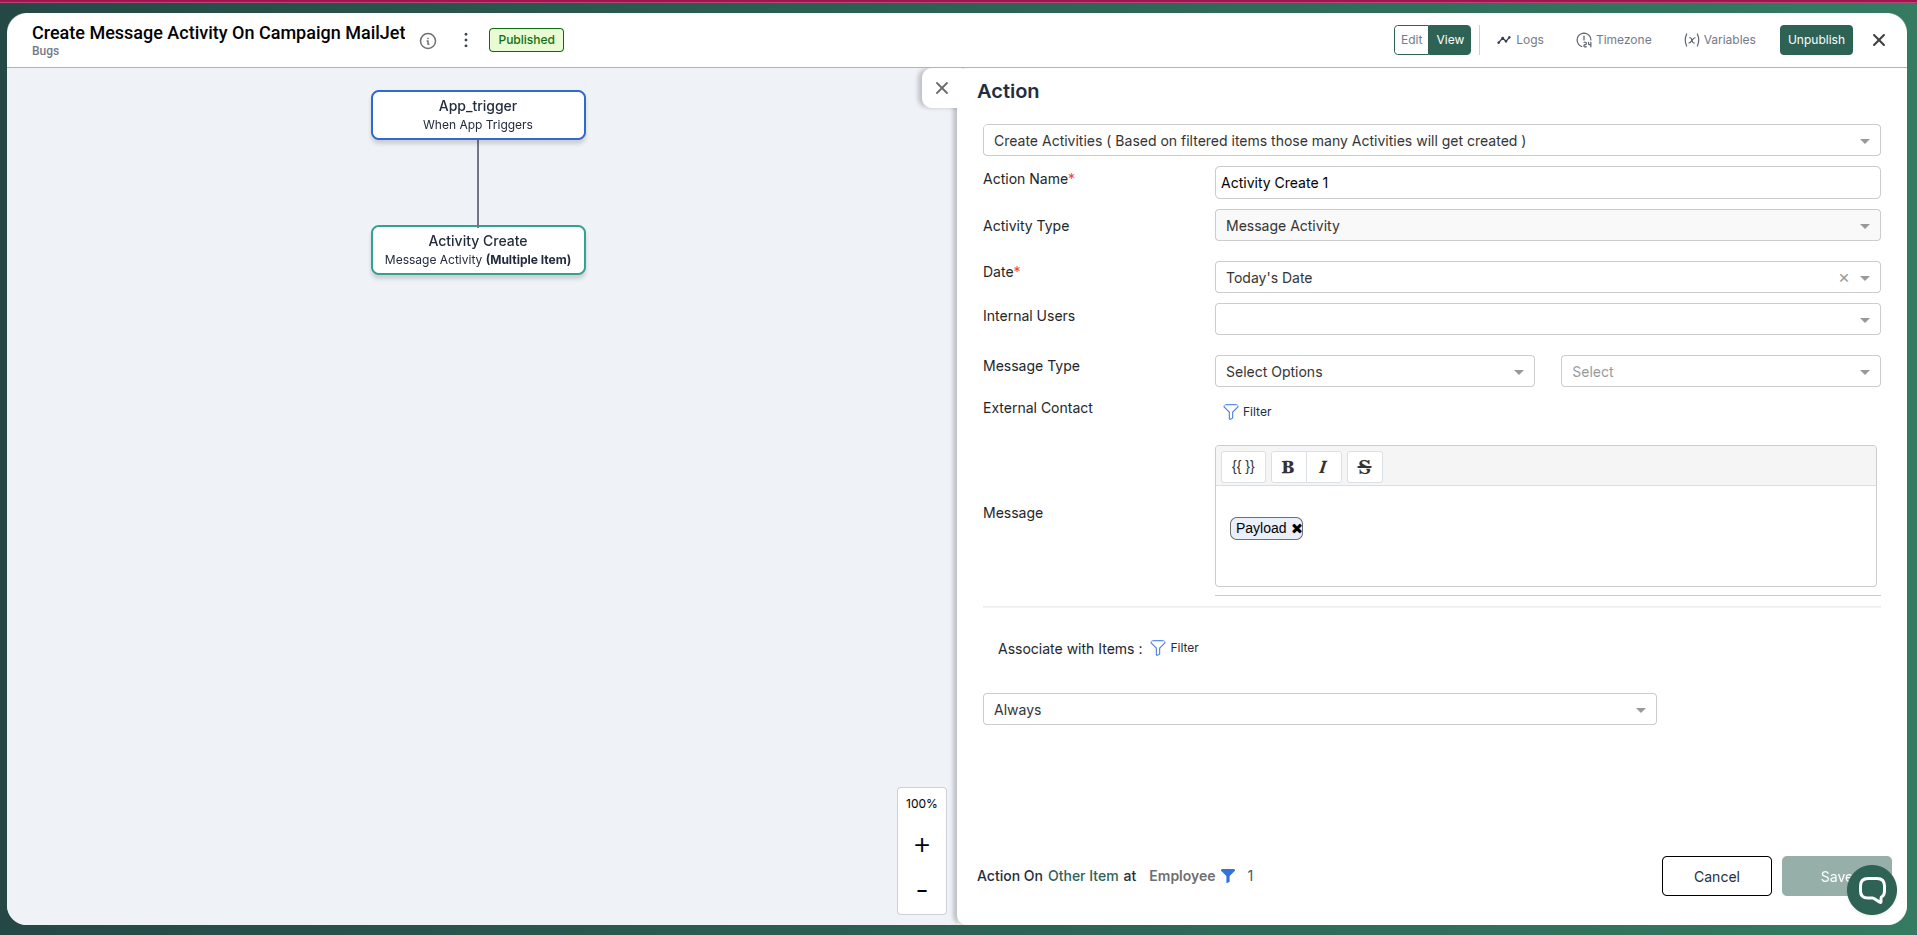1917x935 pixels.
Task: Open the three-dot more options menu
Action: click(466, 40)
